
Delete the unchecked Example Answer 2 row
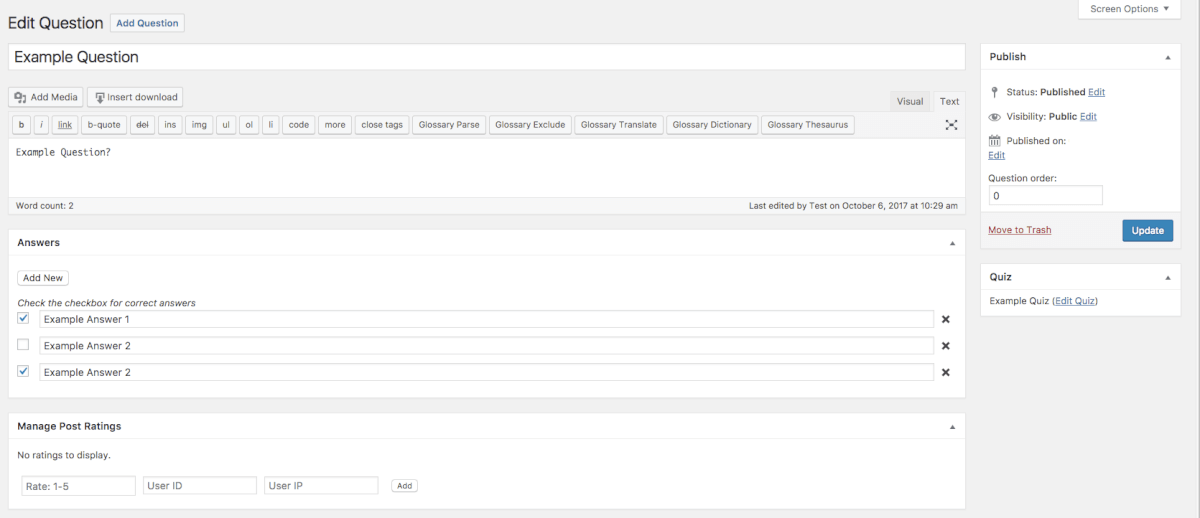945,346
